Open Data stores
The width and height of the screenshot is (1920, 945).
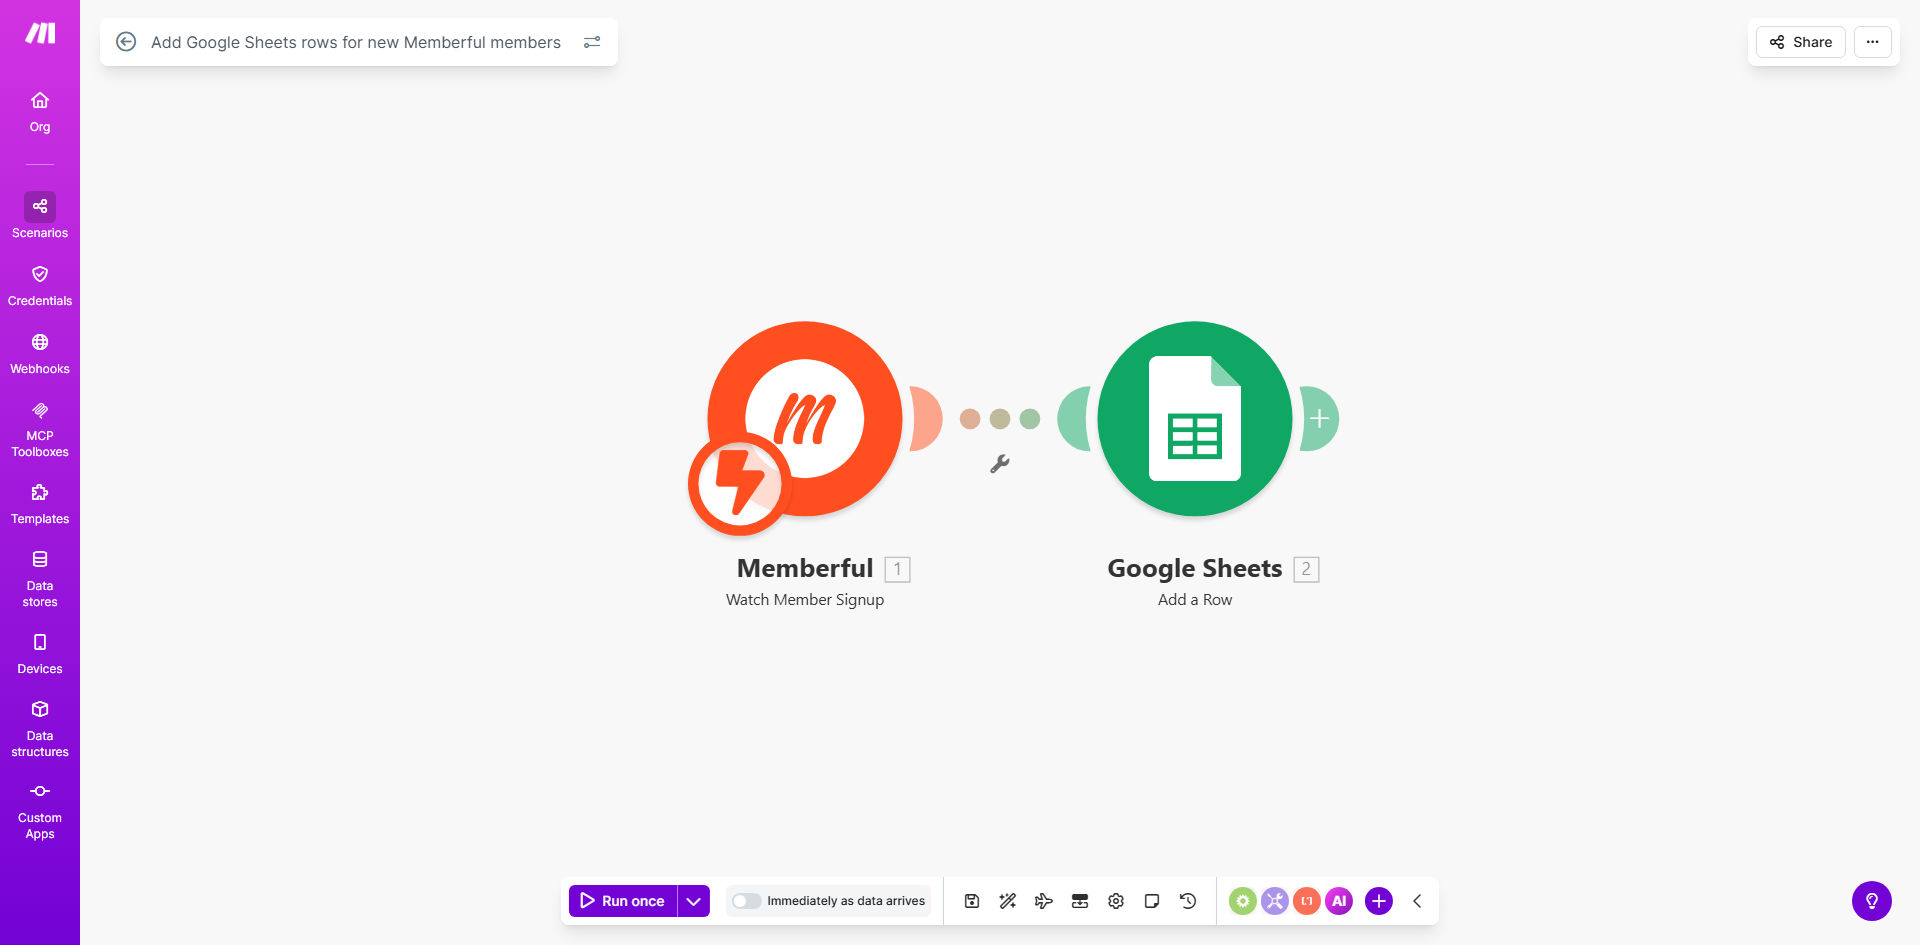pos(40,579)
